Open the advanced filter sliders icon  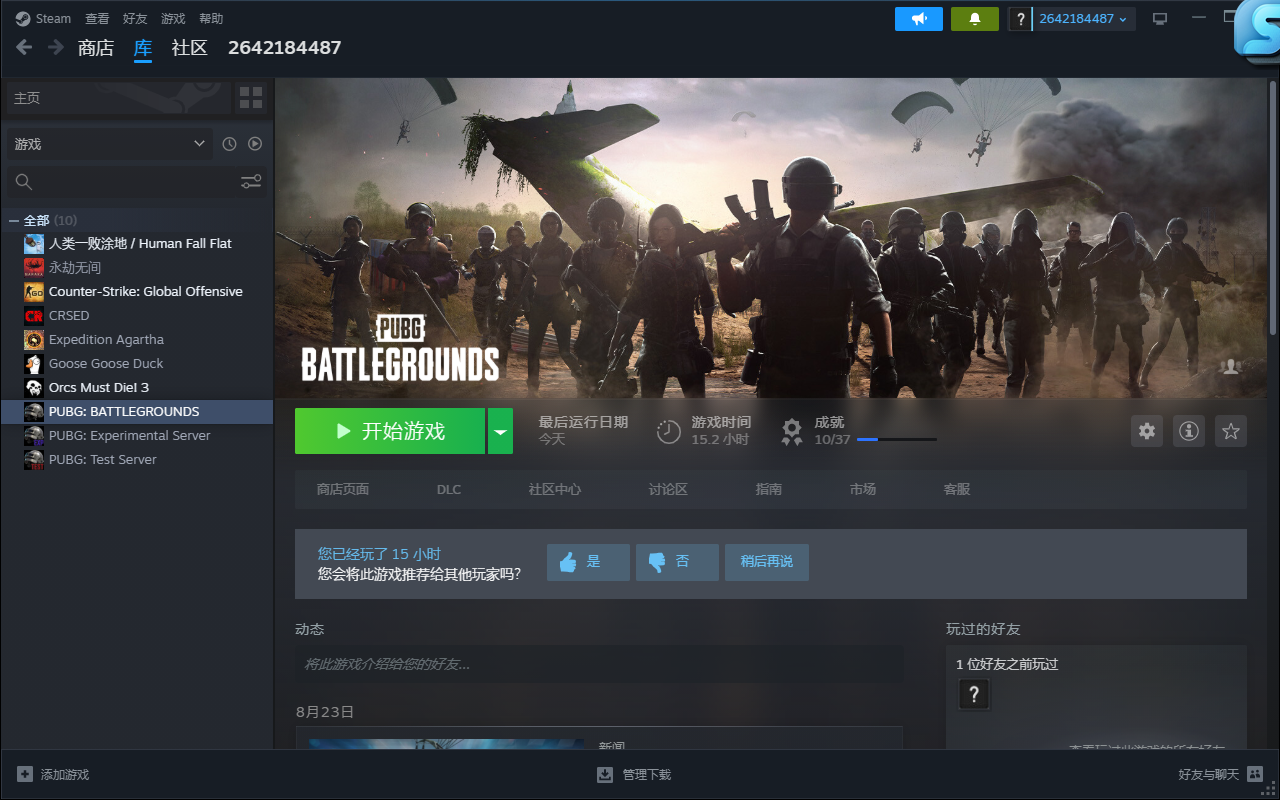251,181
